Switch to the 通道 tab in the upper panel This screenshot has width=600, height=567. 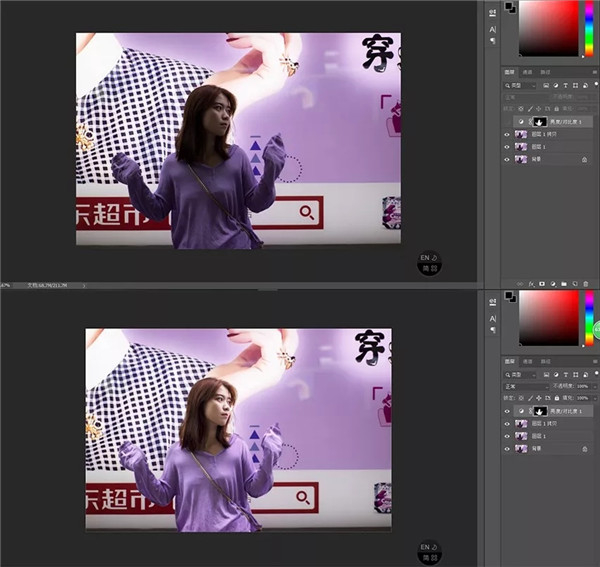[529, 72]
